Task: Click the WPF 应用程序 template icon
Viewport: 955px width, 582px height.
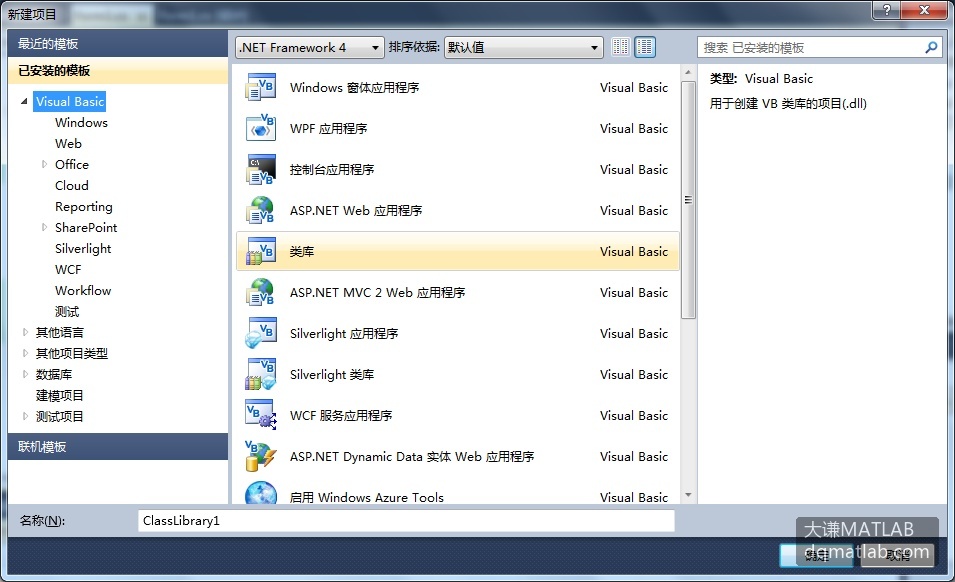Action: pyautogui.click(x=261, y=128)
